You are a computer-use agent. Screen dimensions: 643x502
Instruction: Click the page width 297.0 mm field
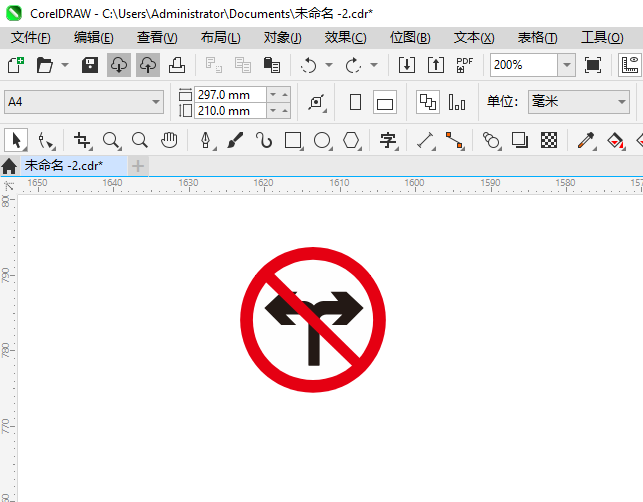click(x=231, y=95)
